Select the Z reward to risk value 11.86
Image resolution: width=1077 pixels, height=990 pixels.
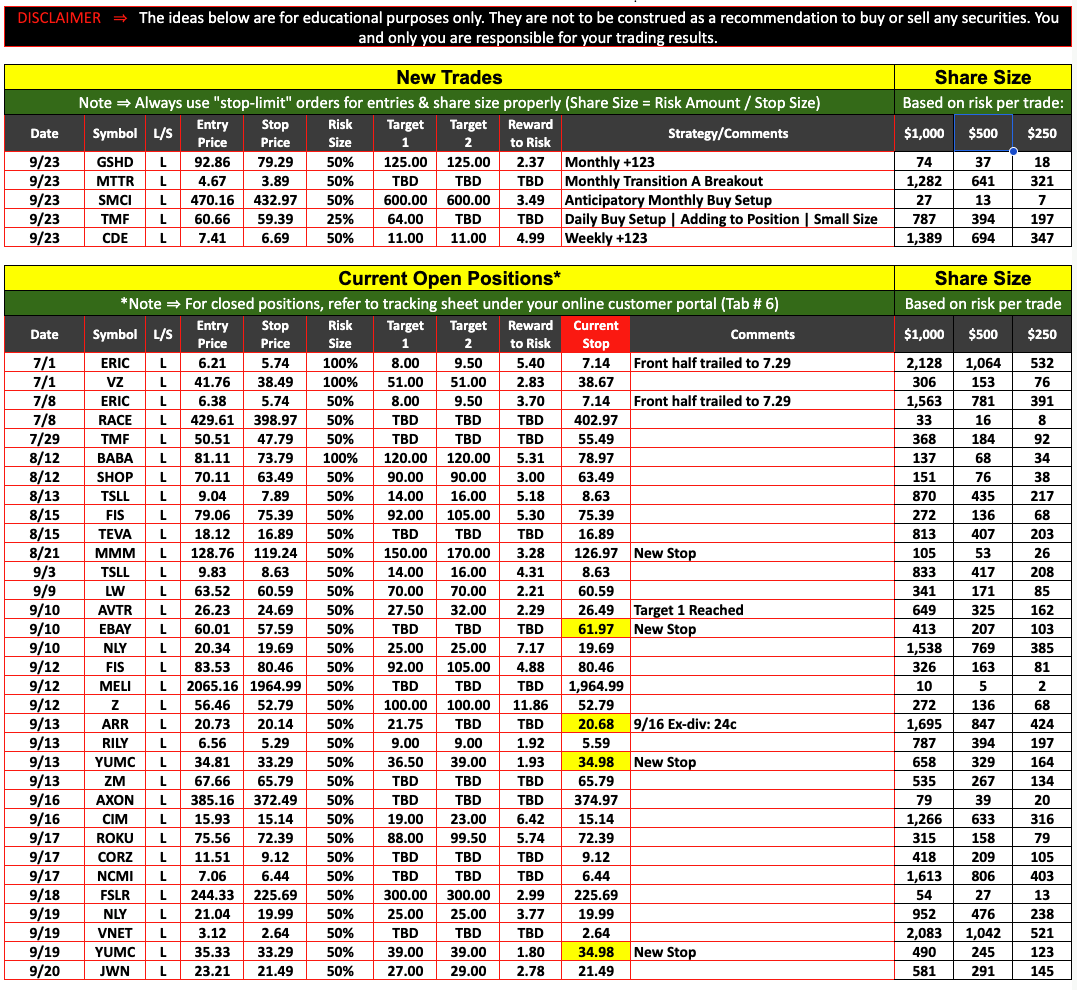click(530, 705)
